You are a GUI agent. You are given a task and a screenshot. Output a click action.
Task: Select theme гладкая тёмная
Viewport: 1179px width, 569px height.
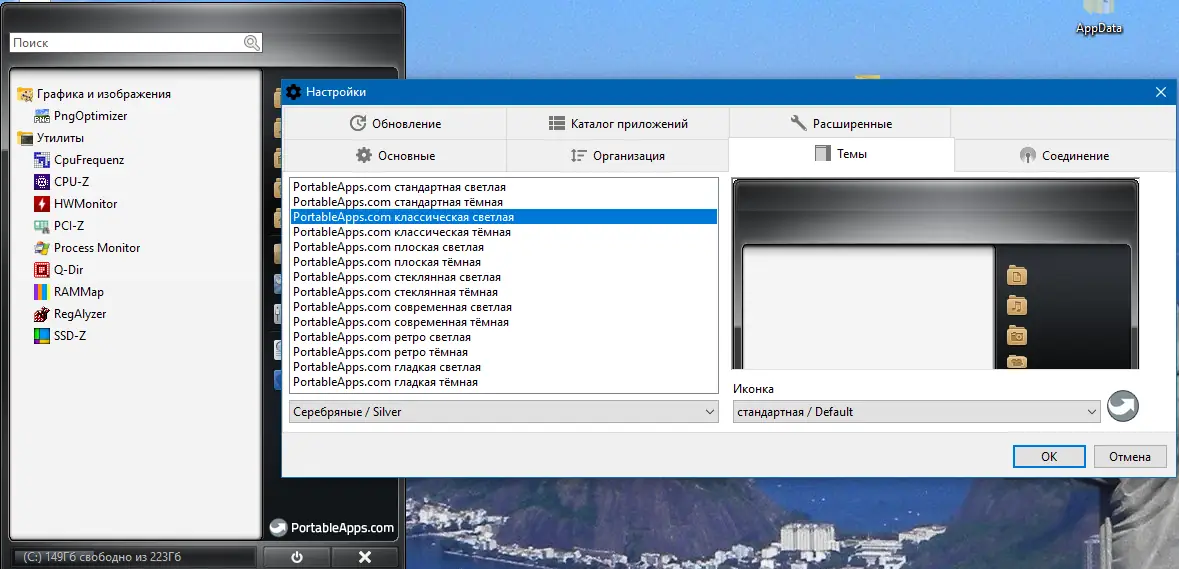(504, 383)
